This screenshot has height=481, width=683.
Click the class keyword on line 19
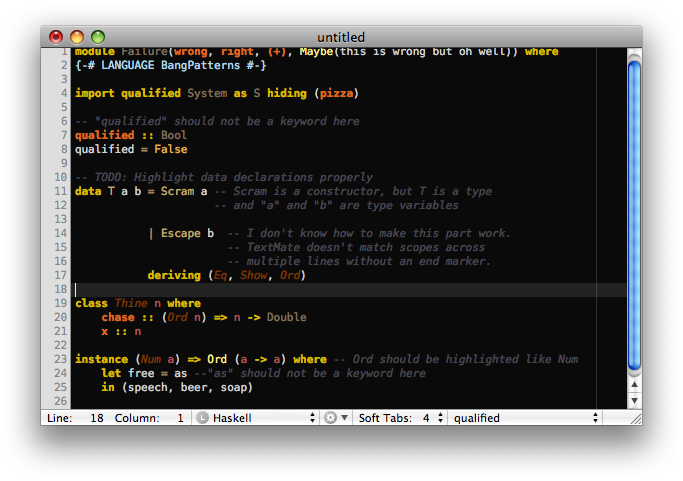tap(91, 303)
